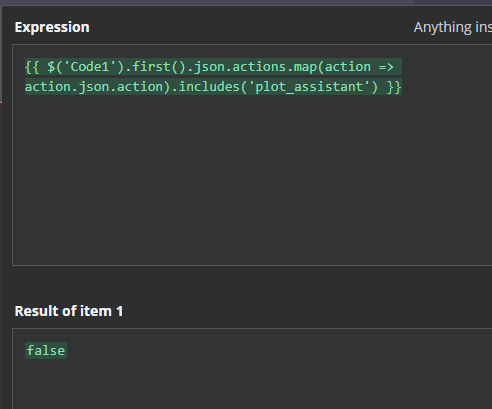
Task: Click the space between the expression and result panels
Action: click(x=252, y=283)
